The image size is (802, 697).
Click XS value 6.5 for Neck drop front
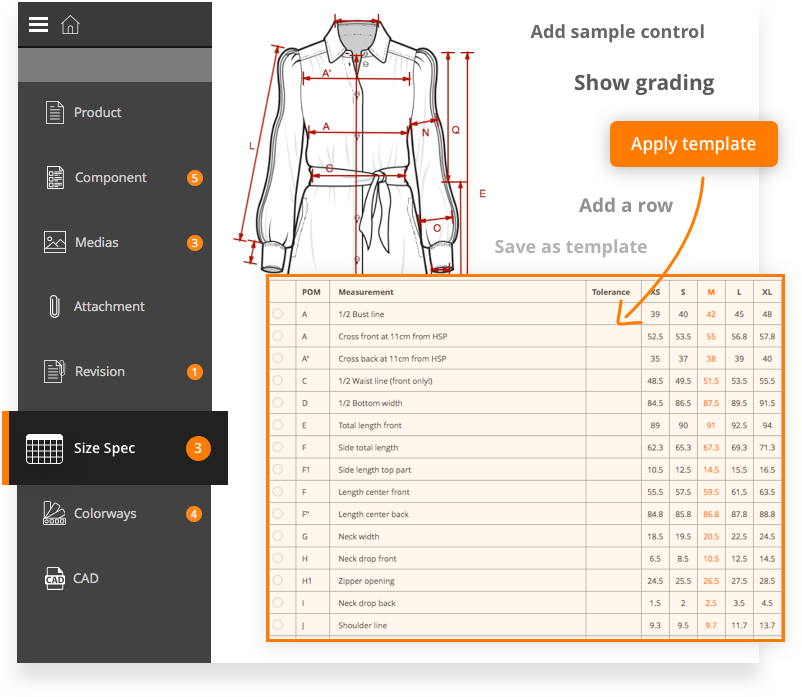pyautogui.click(x=655, y=559)
